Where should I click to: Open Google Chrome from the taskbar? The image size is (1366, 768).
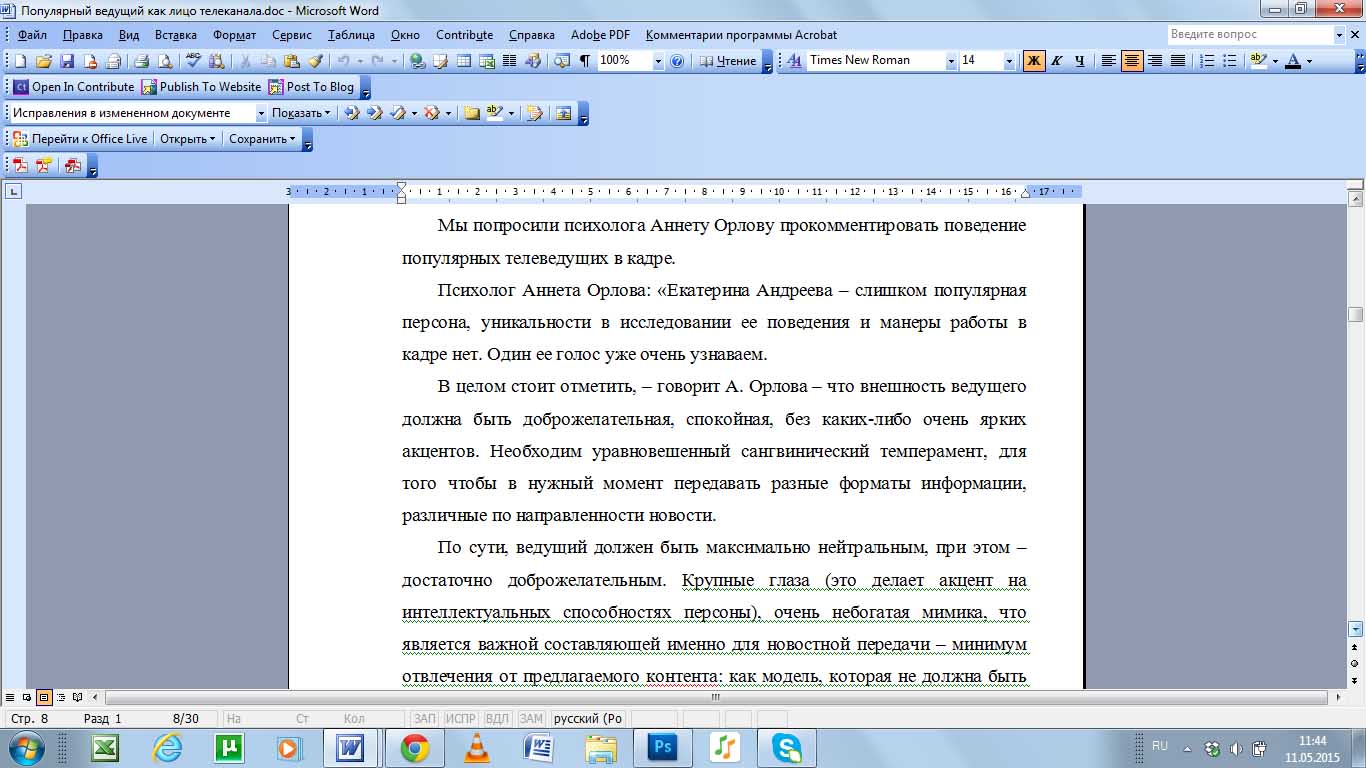pos(415,747)
